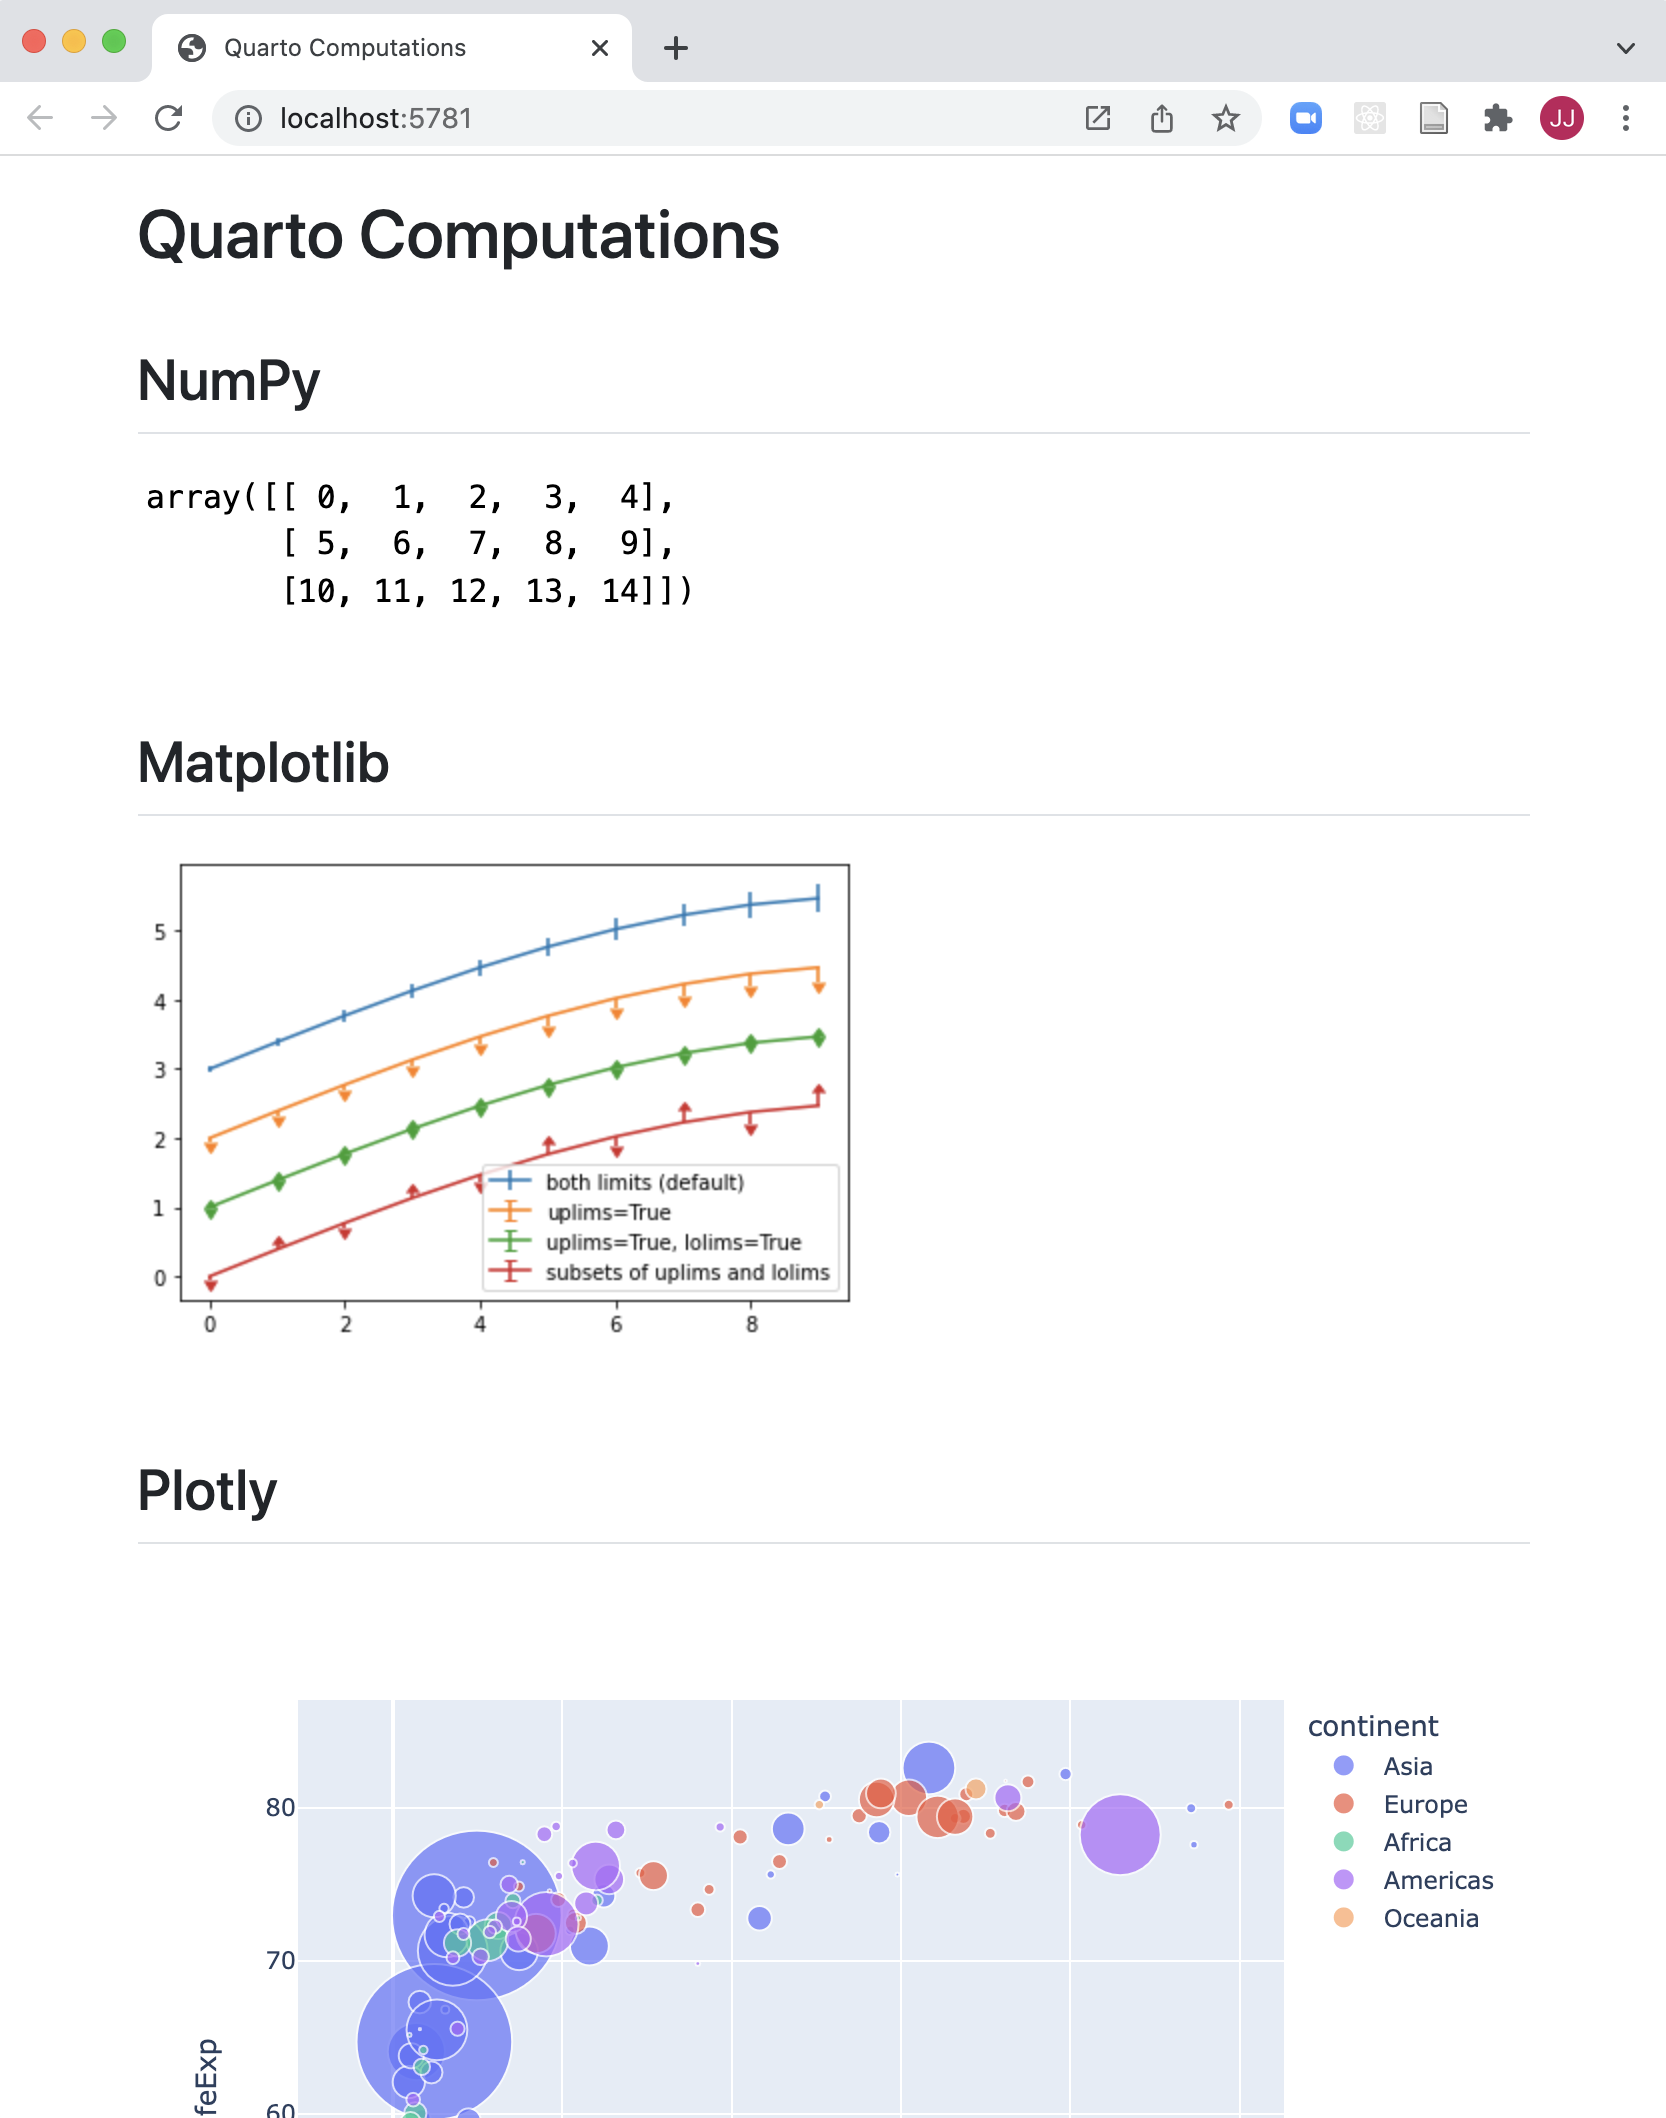Open the Extensions puzzle-piece icon
The height and width of the screenshot is (2118, 1666).
pos(1498,118)
